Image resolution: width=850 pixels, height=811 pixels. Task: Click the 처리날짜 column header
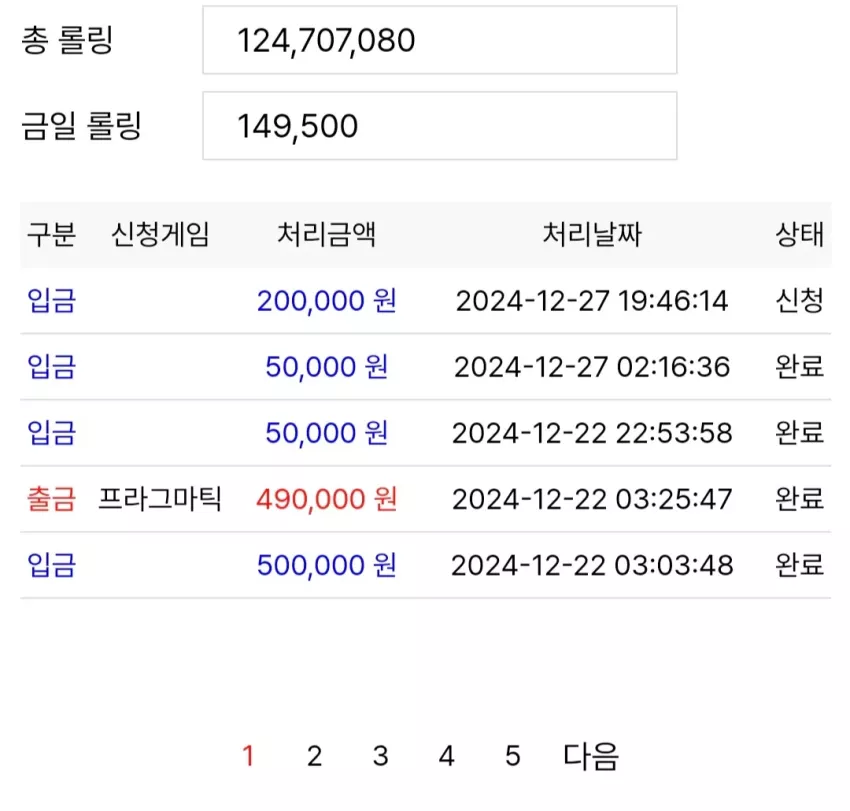[x=592, y=235]
